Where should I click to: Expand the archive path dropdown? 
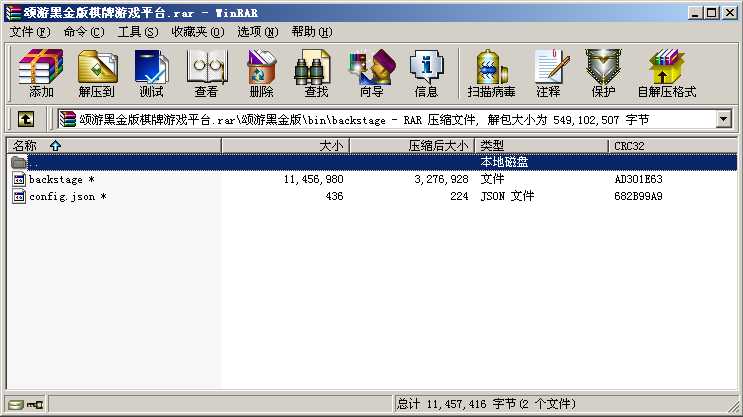point(723,119)
